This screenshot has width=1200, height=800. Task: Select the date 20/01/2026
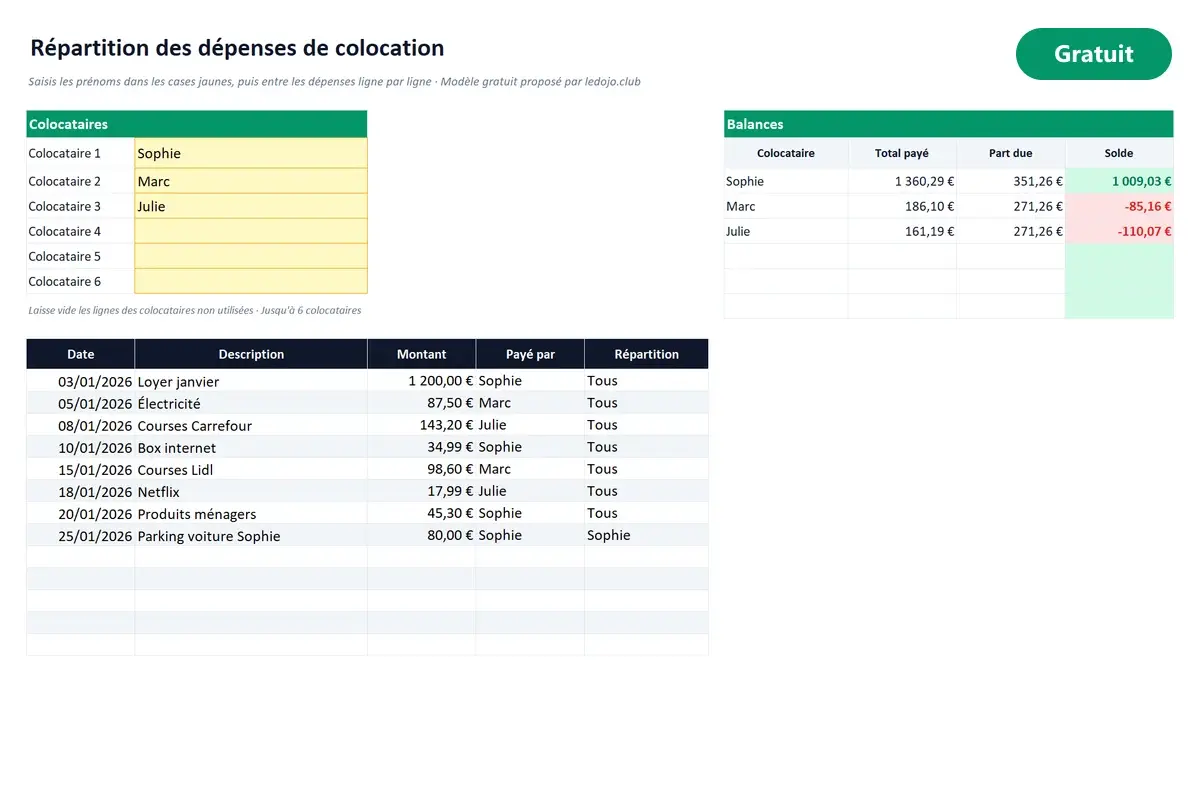(x=81, y=513)
